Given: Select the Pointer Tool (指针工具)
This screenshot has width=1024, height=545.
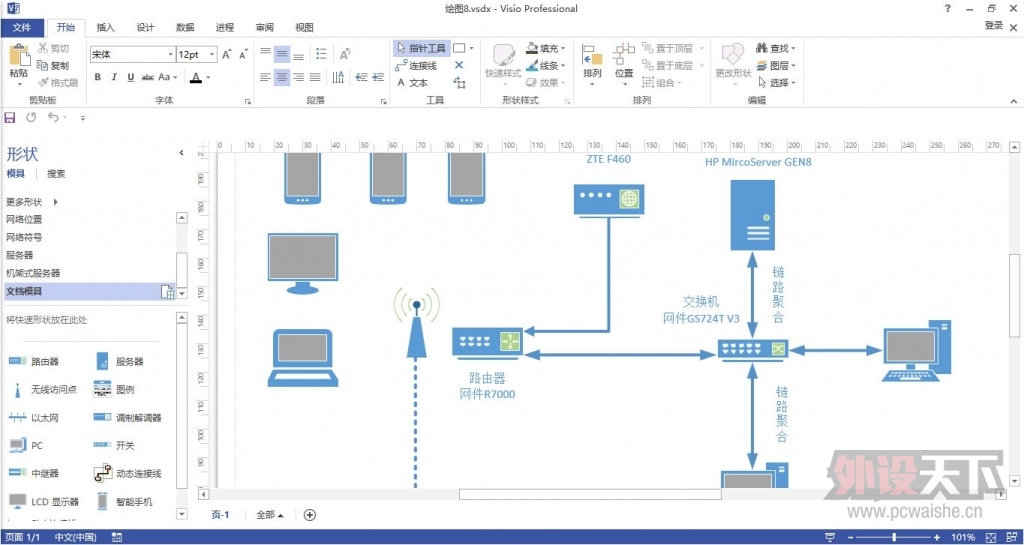Looking at the screenshot, I should point(421,48).
